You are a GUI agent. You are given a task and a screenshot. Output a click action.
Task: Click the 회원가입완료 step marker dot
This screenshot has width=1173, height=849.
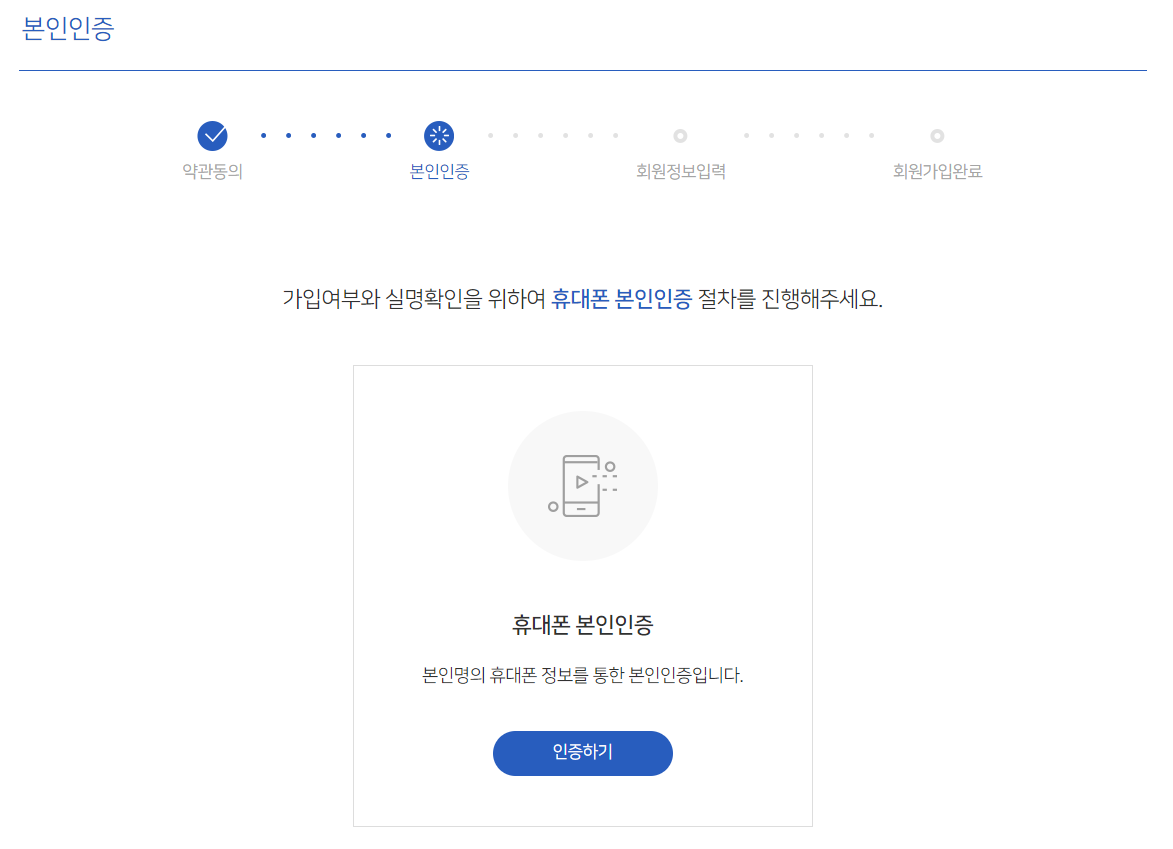(x=937, y=136)
